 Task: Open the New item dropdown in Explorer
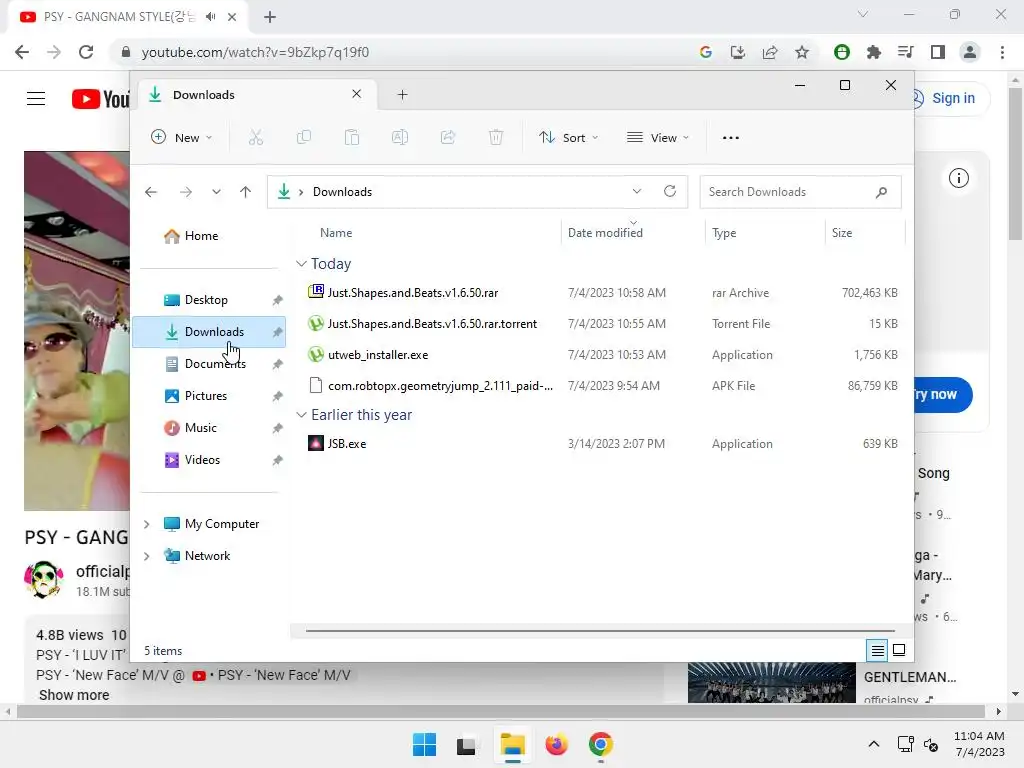pos(182,137)
